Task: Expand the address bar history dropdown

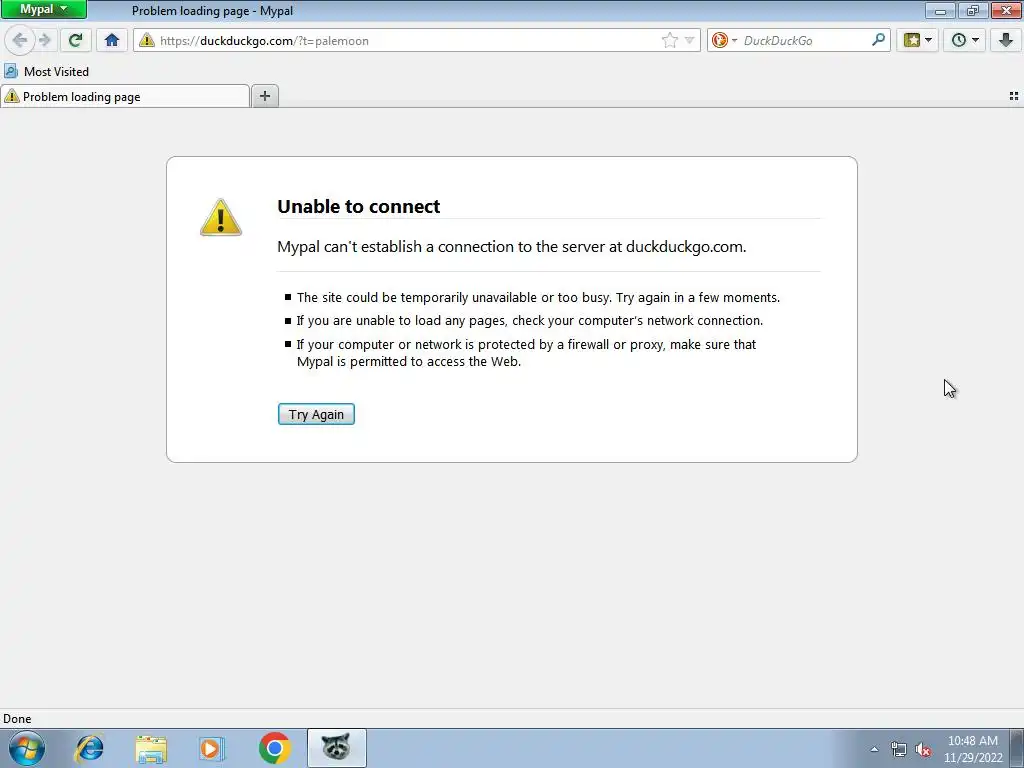Action: click(690, 40)
